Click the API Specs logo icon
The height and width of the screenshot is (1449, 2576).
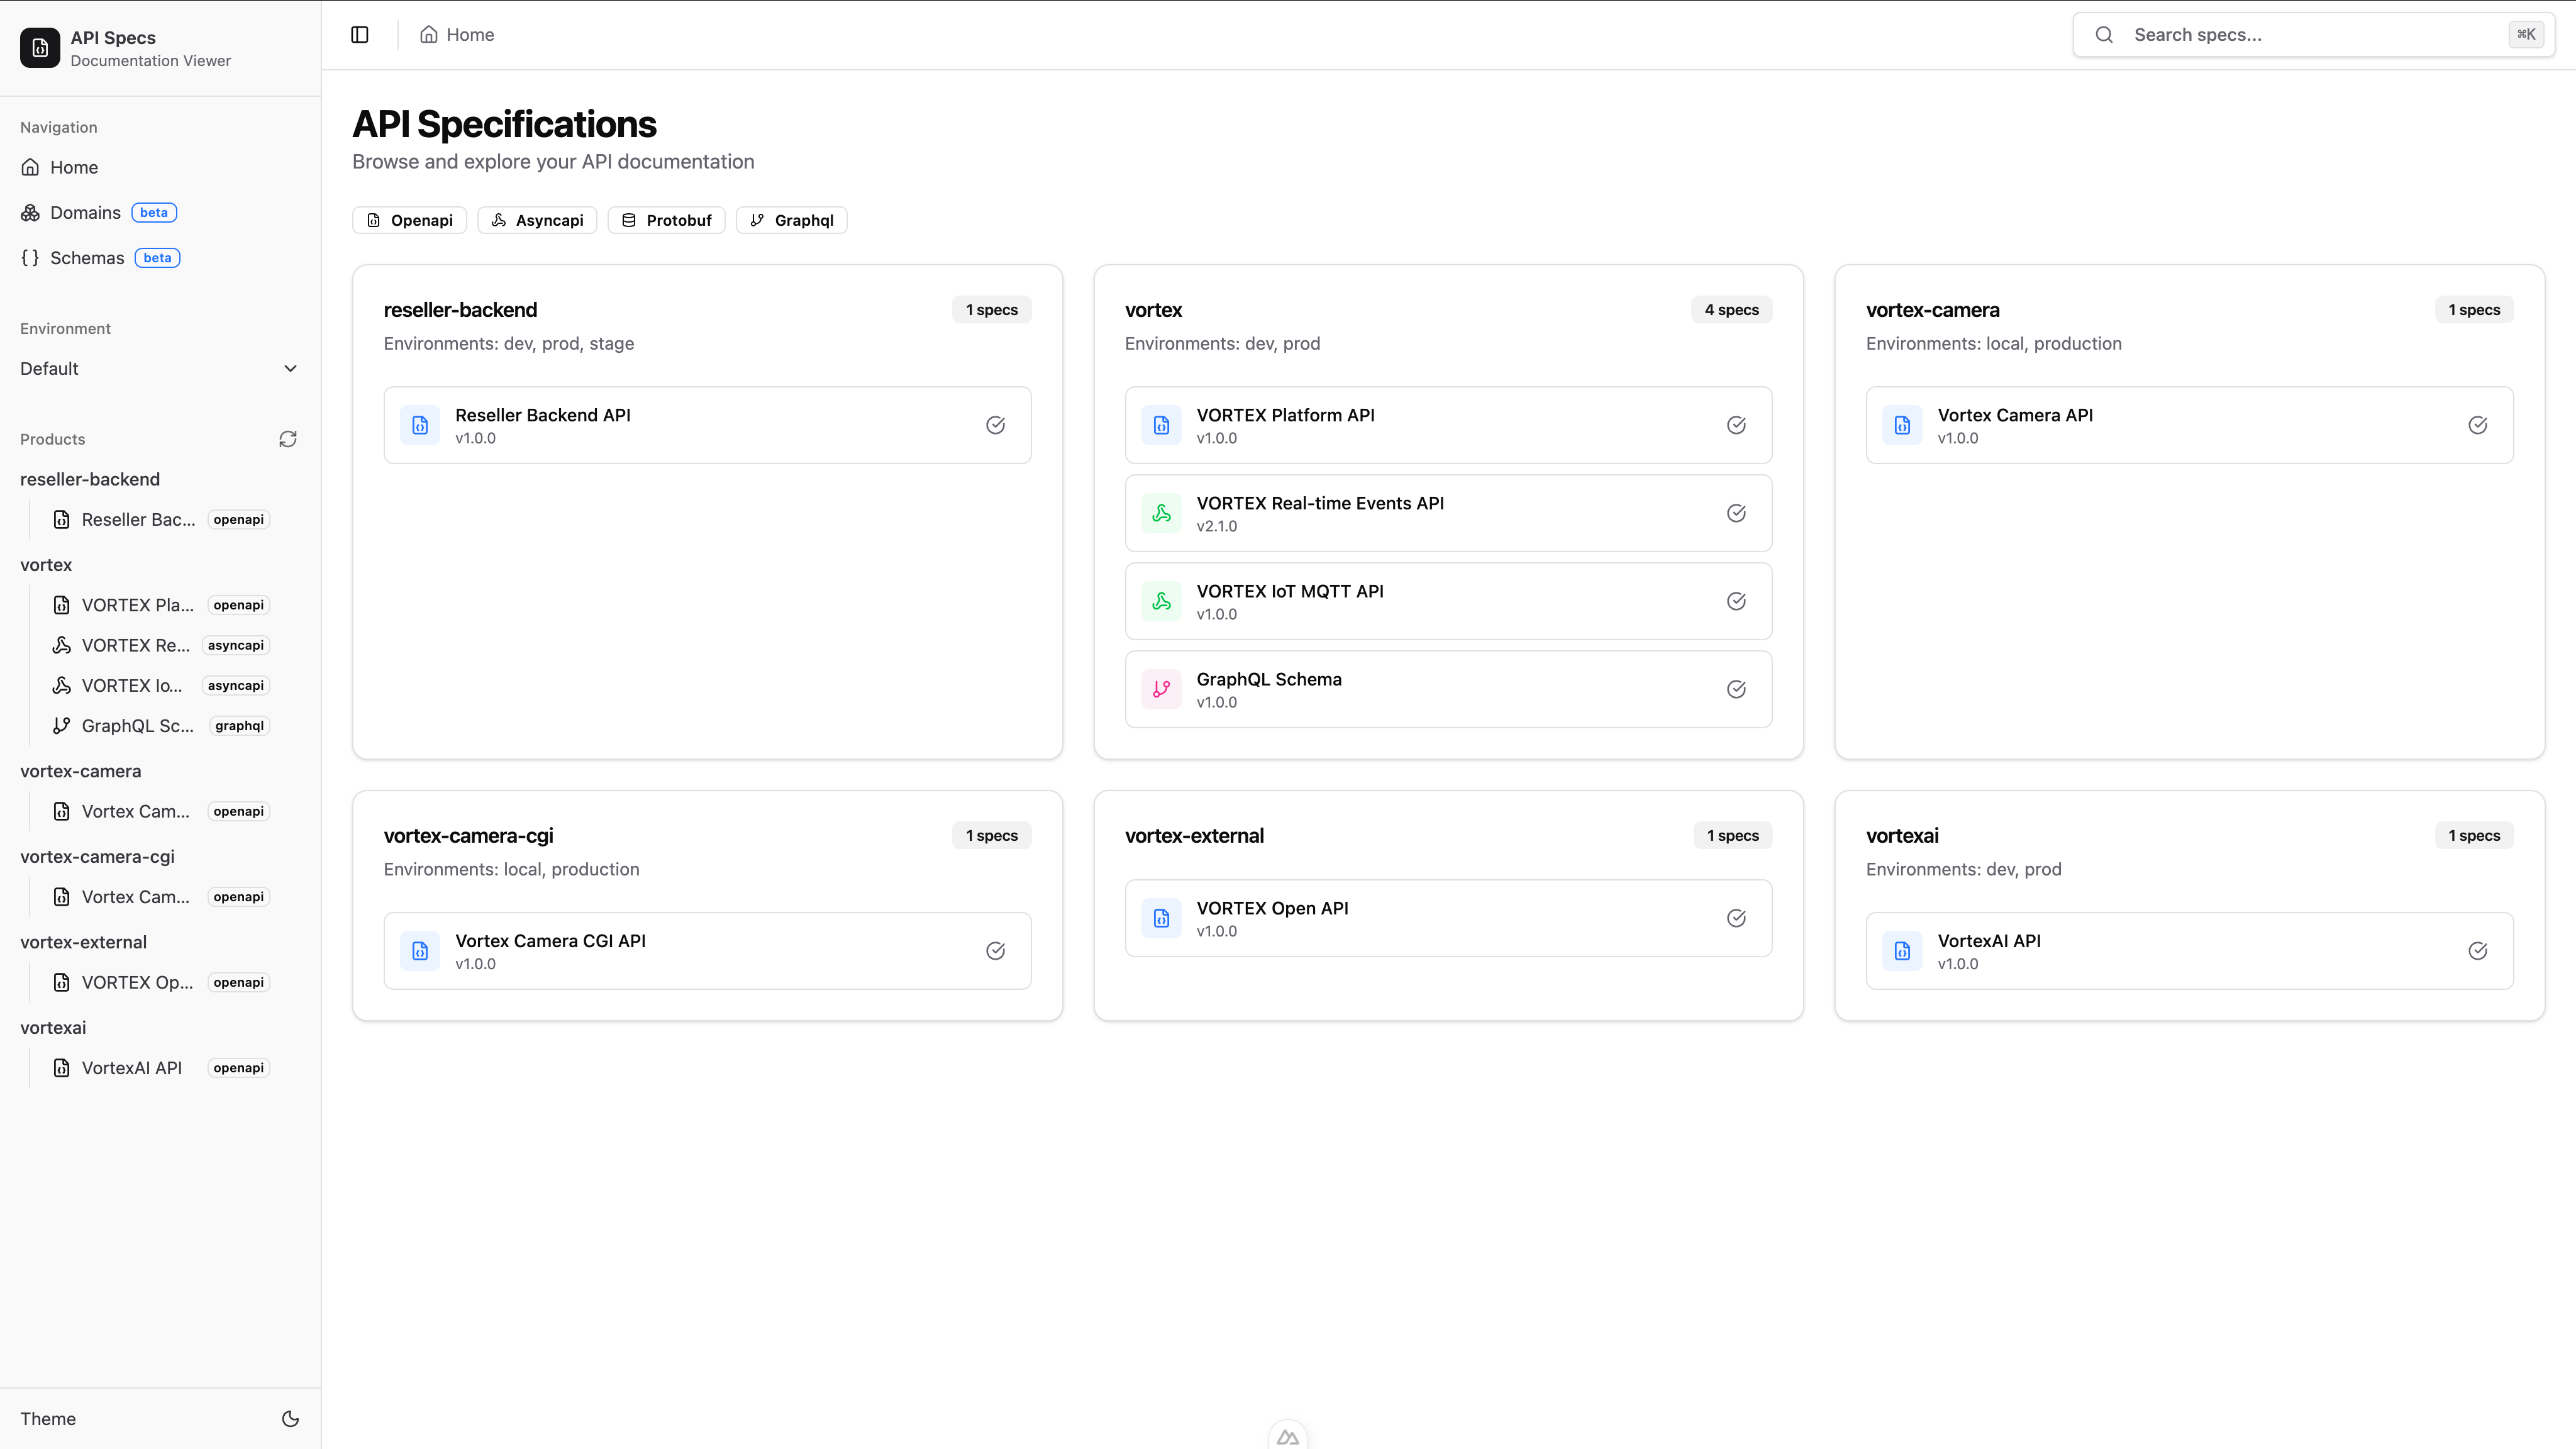point(39,47)
